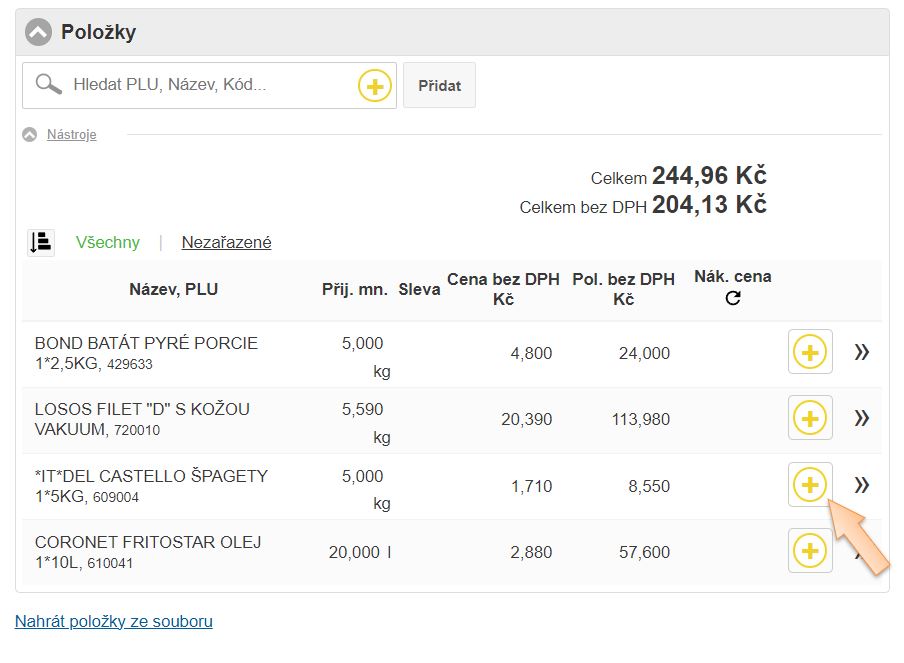
Task: Collapse the Položky panel with chevron
Action: coord(38,32)
